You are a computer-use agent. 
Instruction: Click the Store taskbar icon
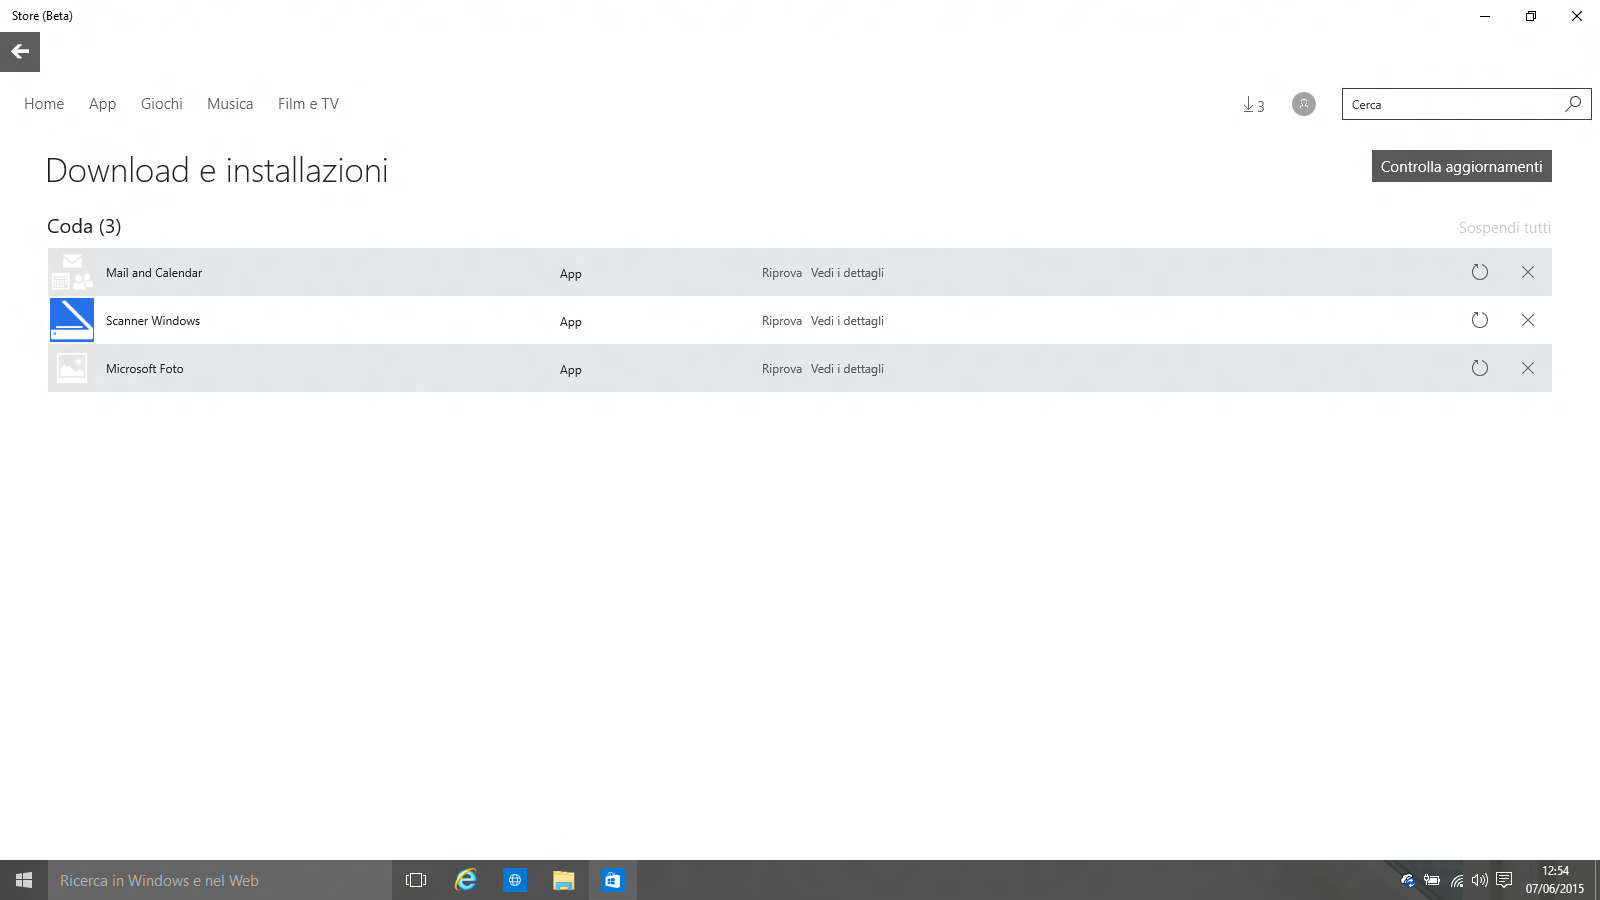[613, 880]
